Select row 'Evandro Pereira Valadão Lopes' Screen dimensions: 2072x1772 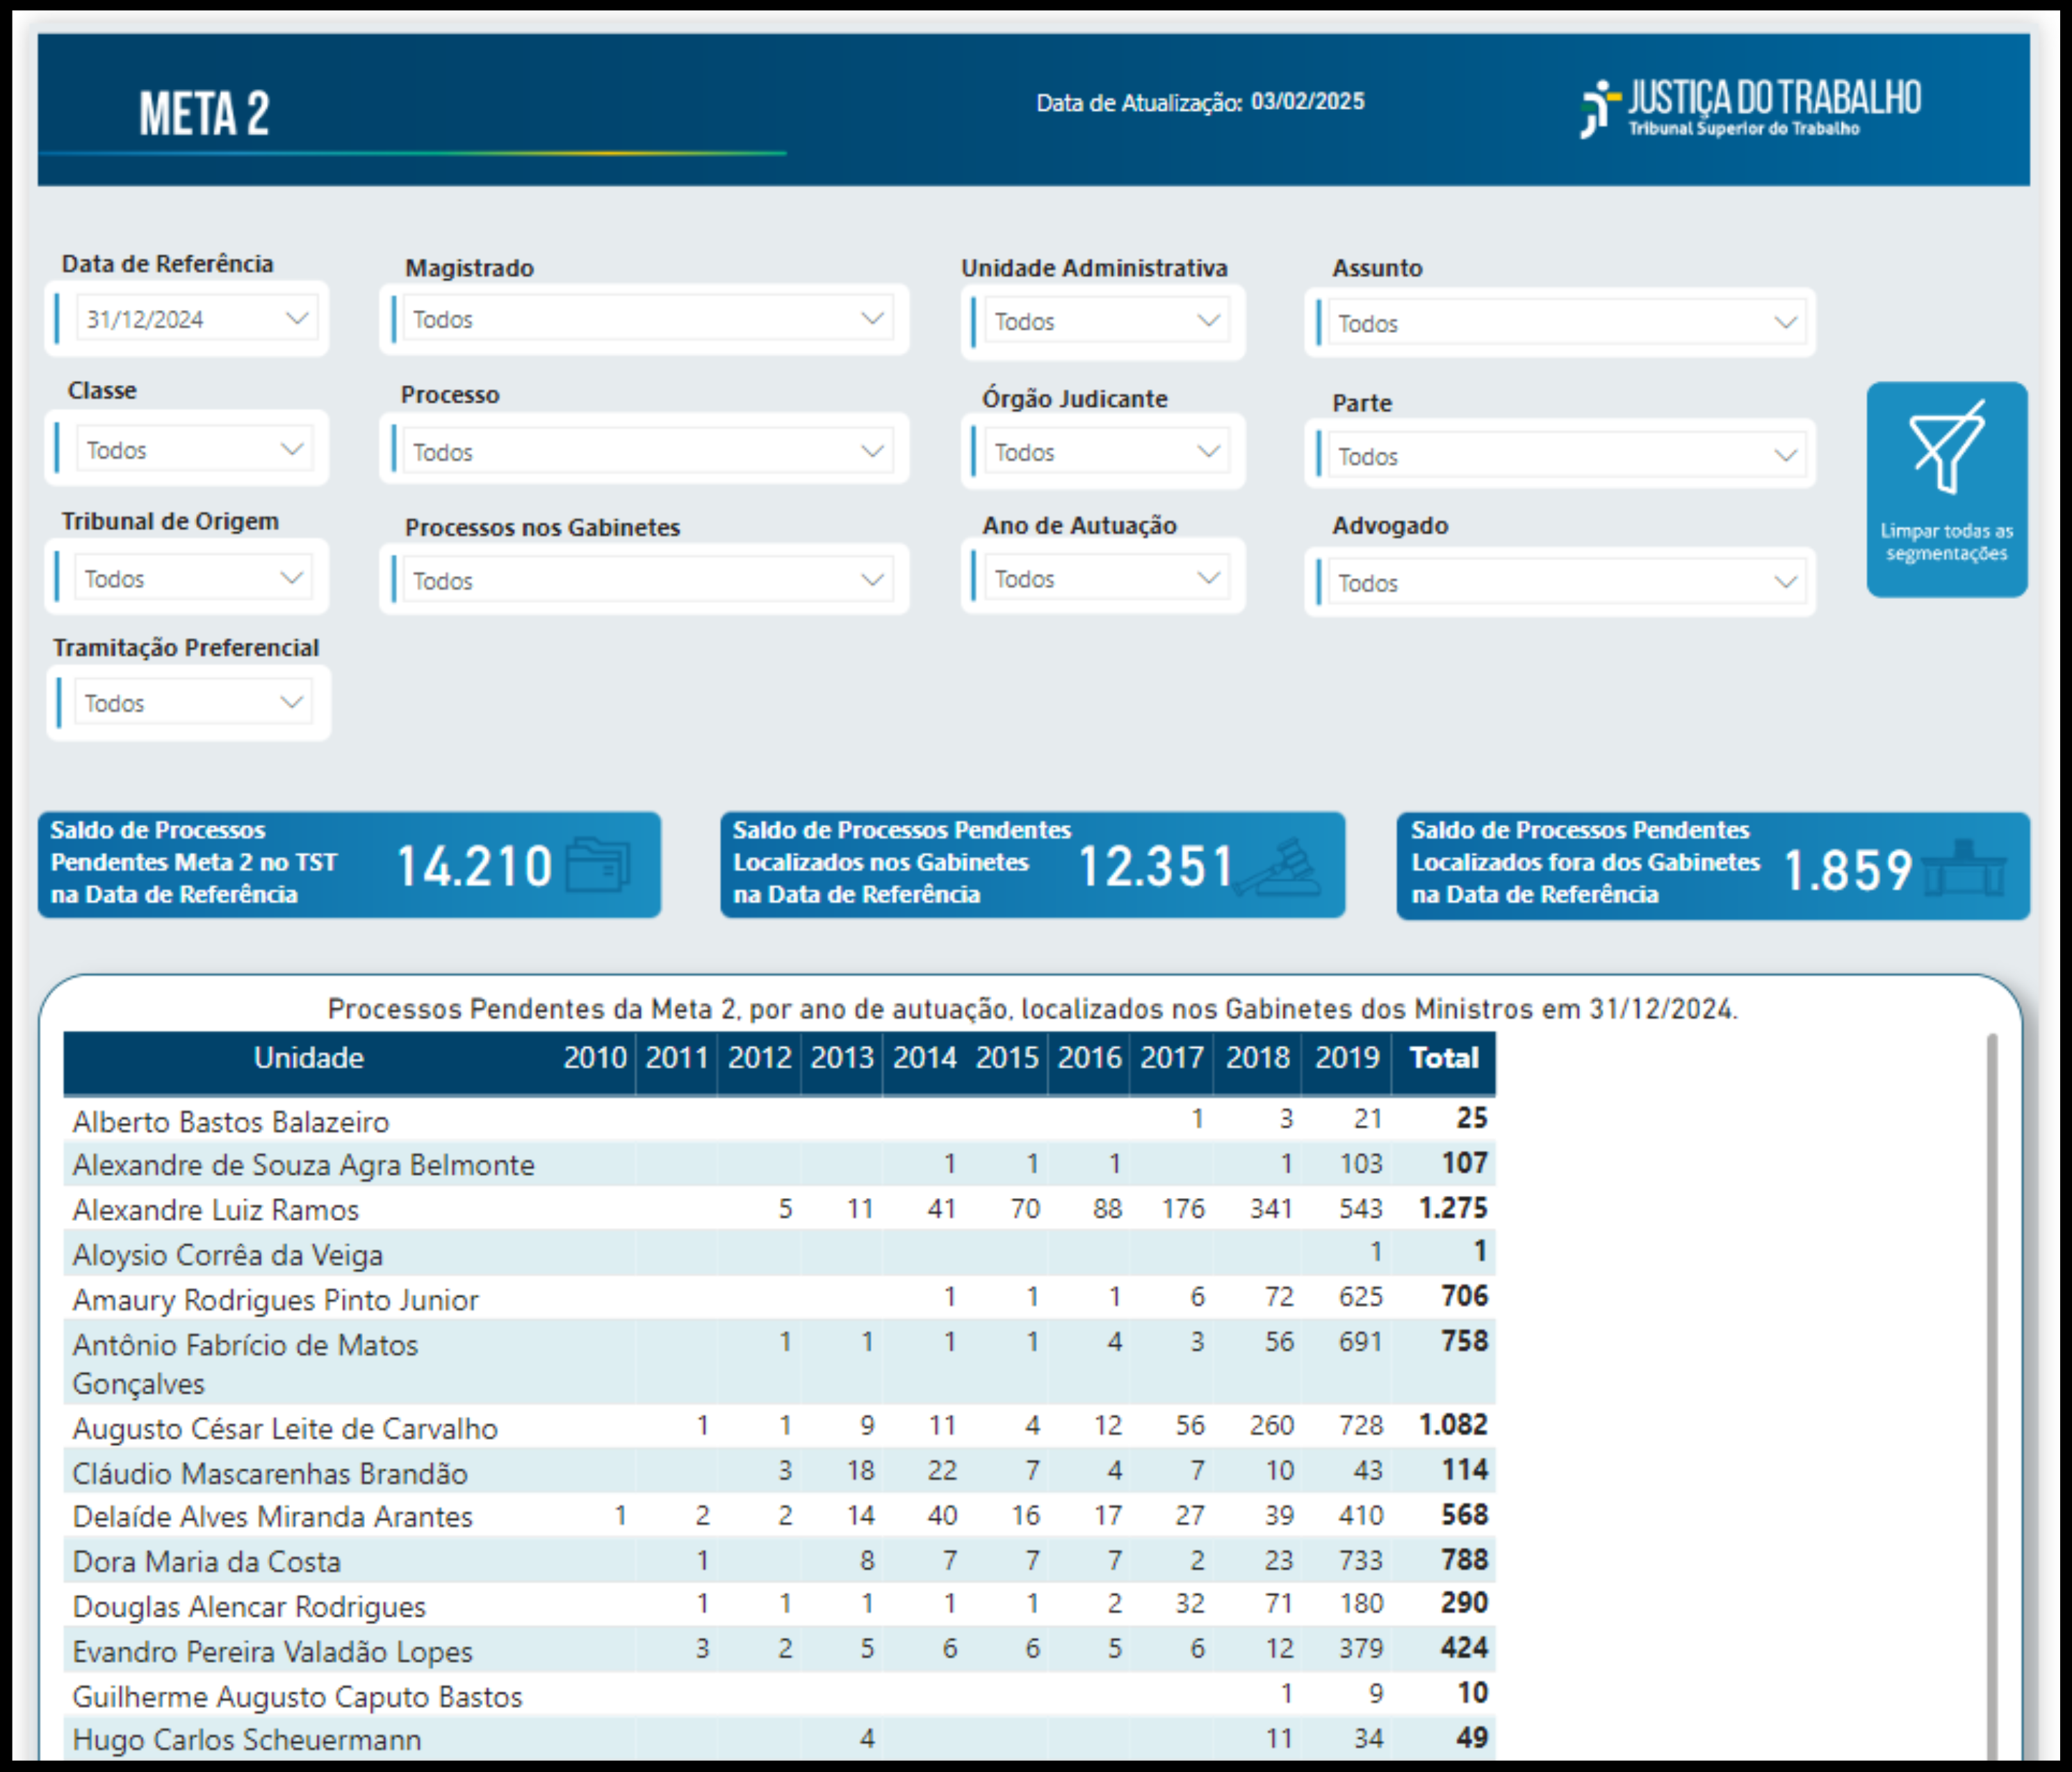pos(780,1650)
